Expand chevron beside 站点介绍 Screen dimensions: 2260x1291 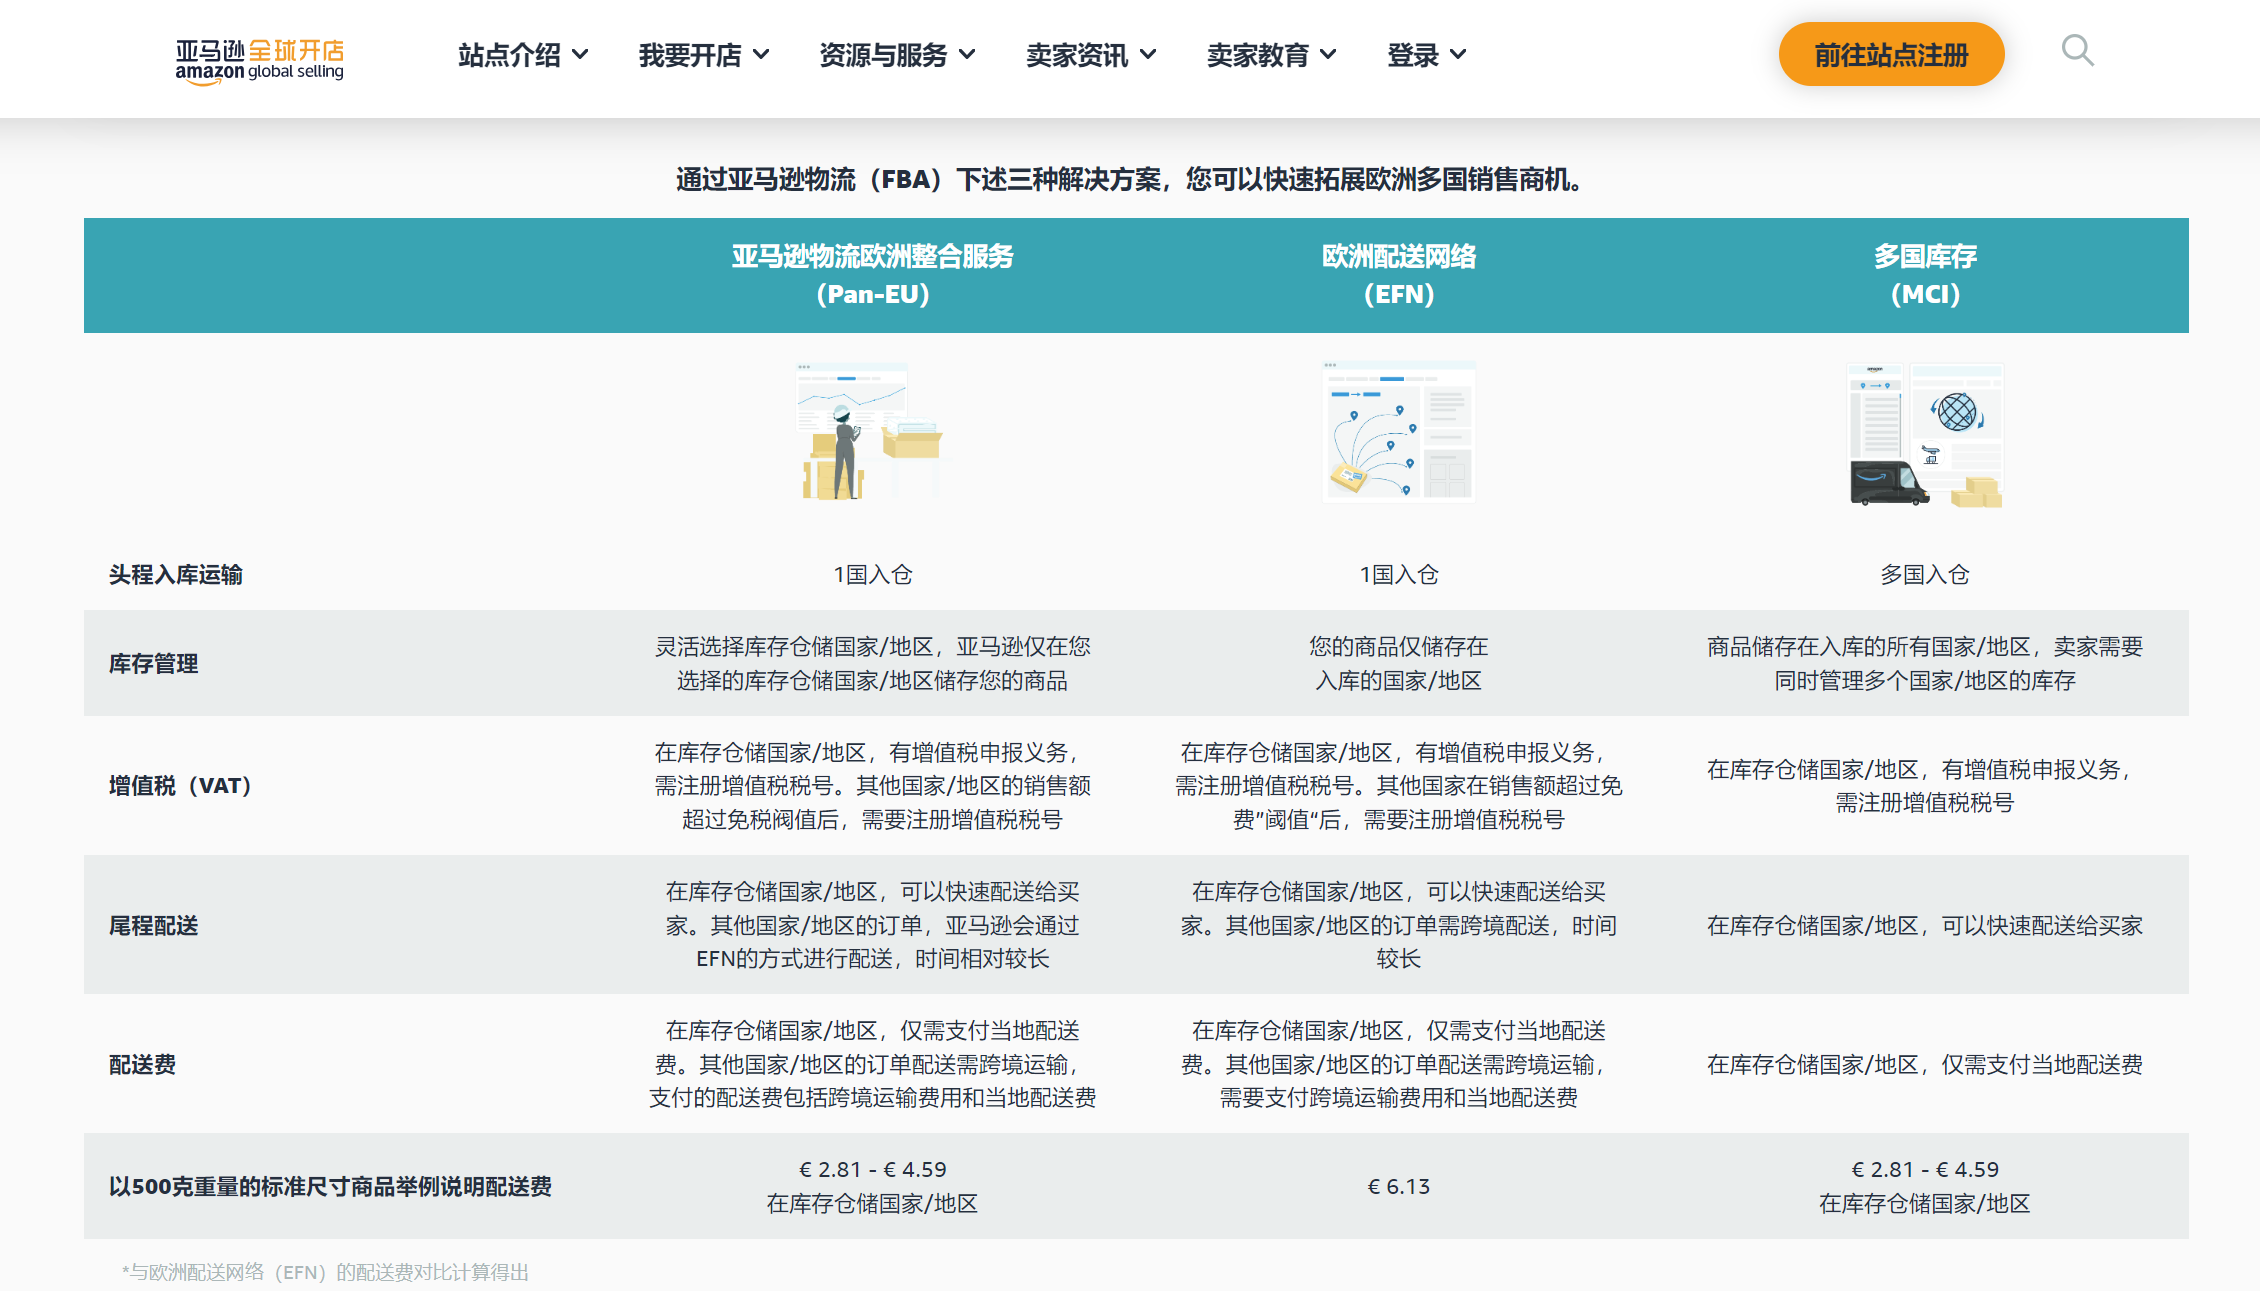click(580, 55)
